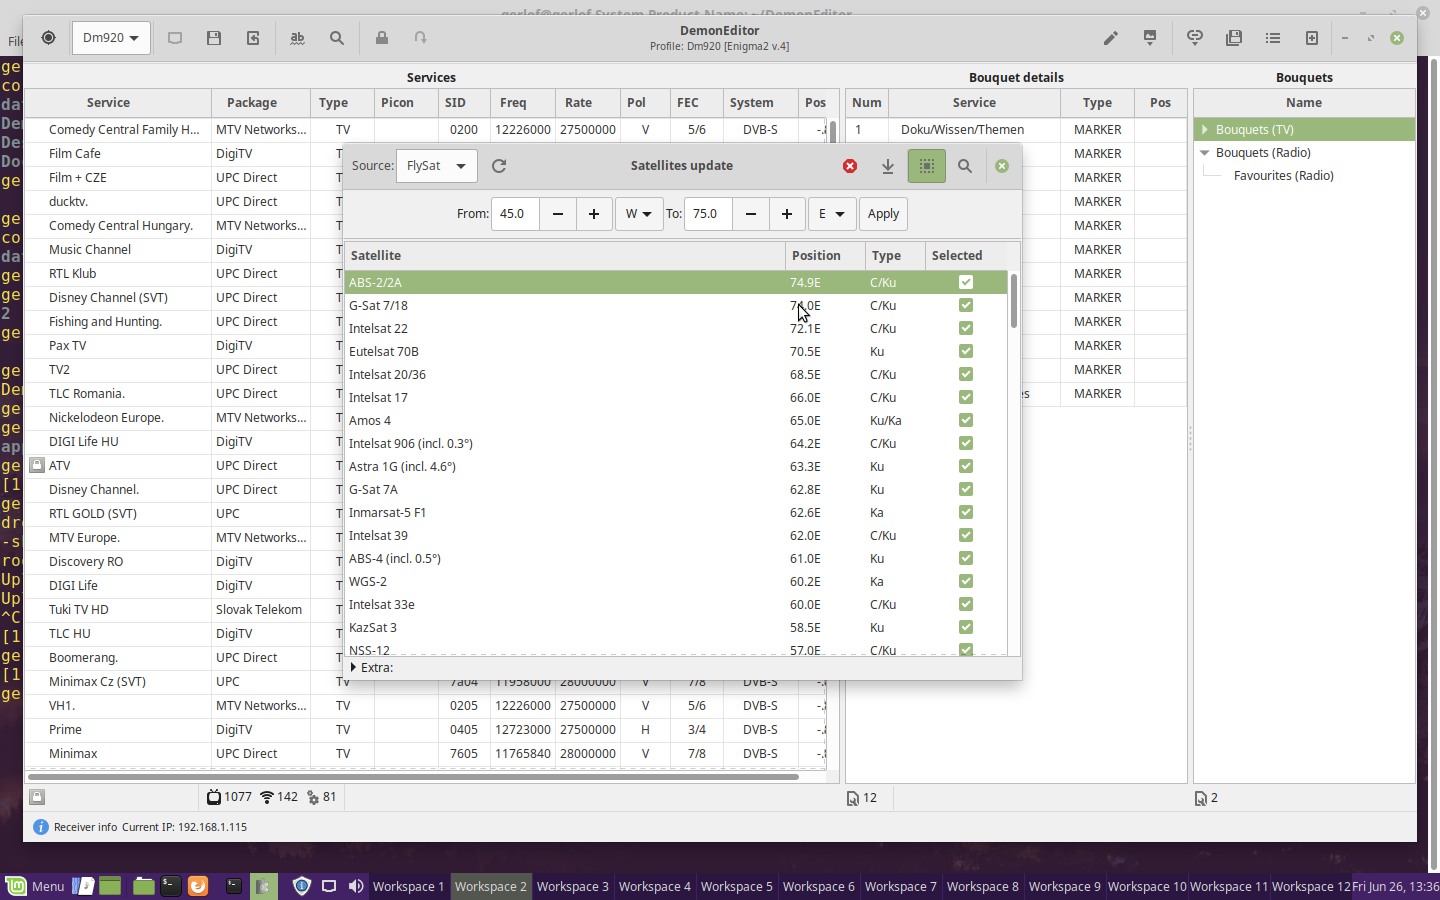Click the To position field showing 75.0
This screenshot has height=900, width=1440.
708,214
